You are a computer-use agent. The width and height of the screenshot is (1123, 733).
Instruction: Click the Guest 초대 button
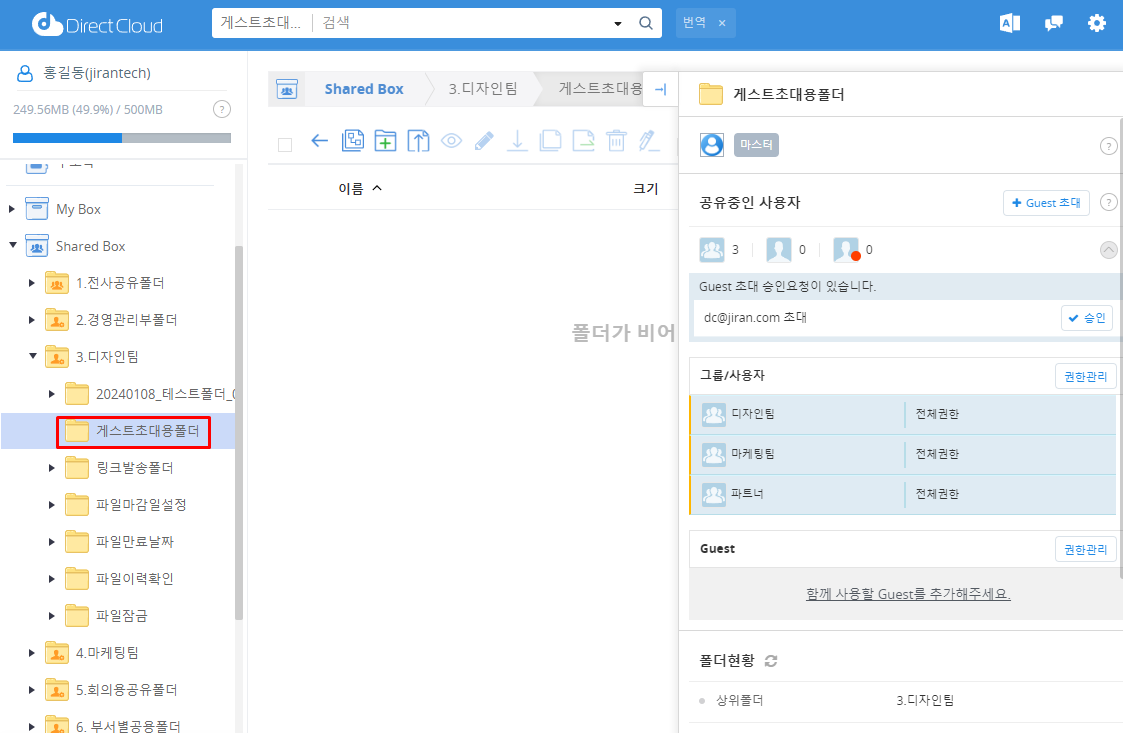click(1046, 203)
